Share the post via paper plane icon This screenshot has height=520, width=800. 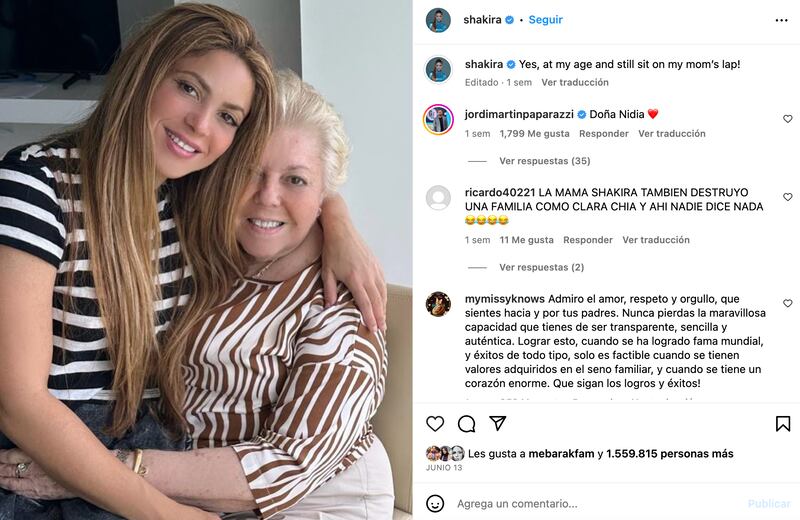[x=497, y=423]
